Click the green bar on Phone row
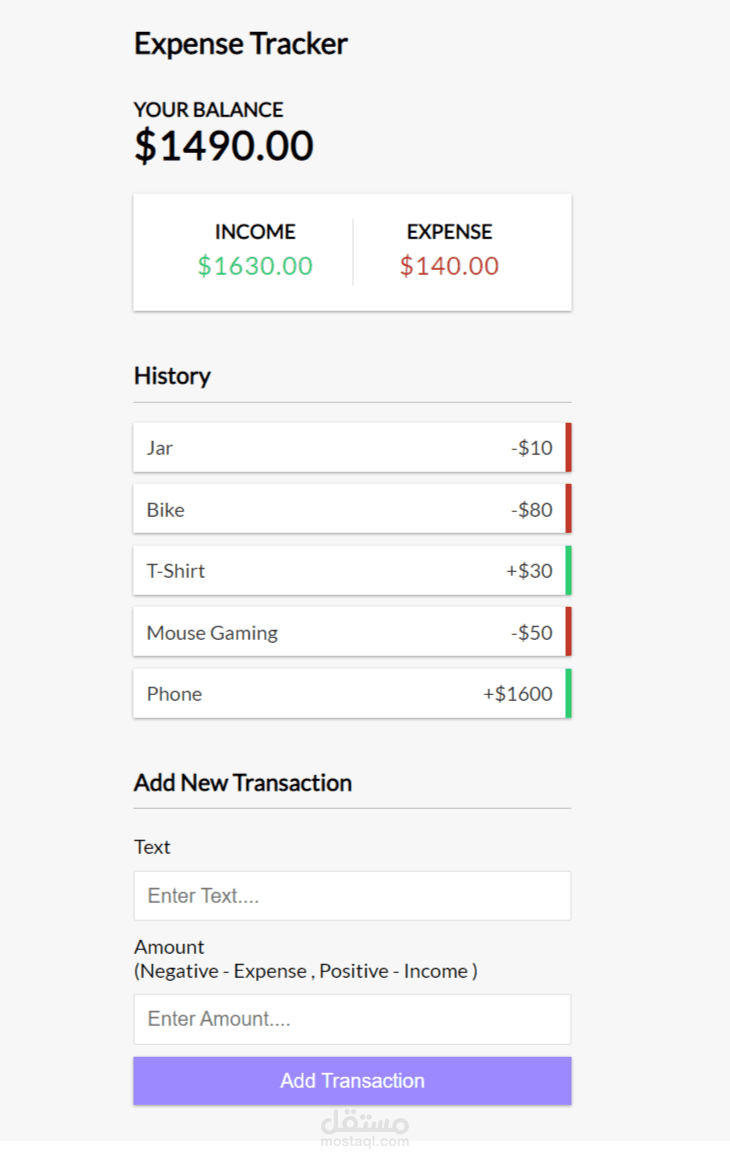This screenshot has width=730, height=1172. 568,694
